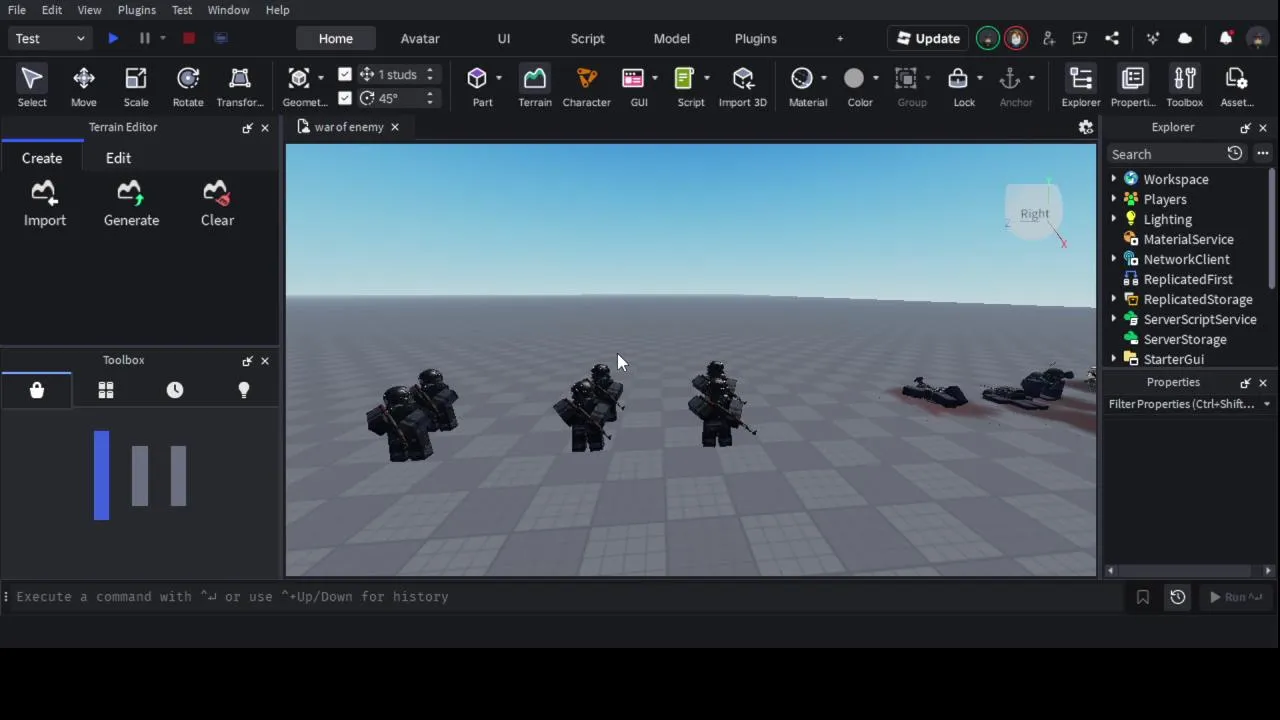Expand the ReplicatedStorage tree node
The height and width of the screenshot is (720, 1280).
click(x=1114, y=299)
